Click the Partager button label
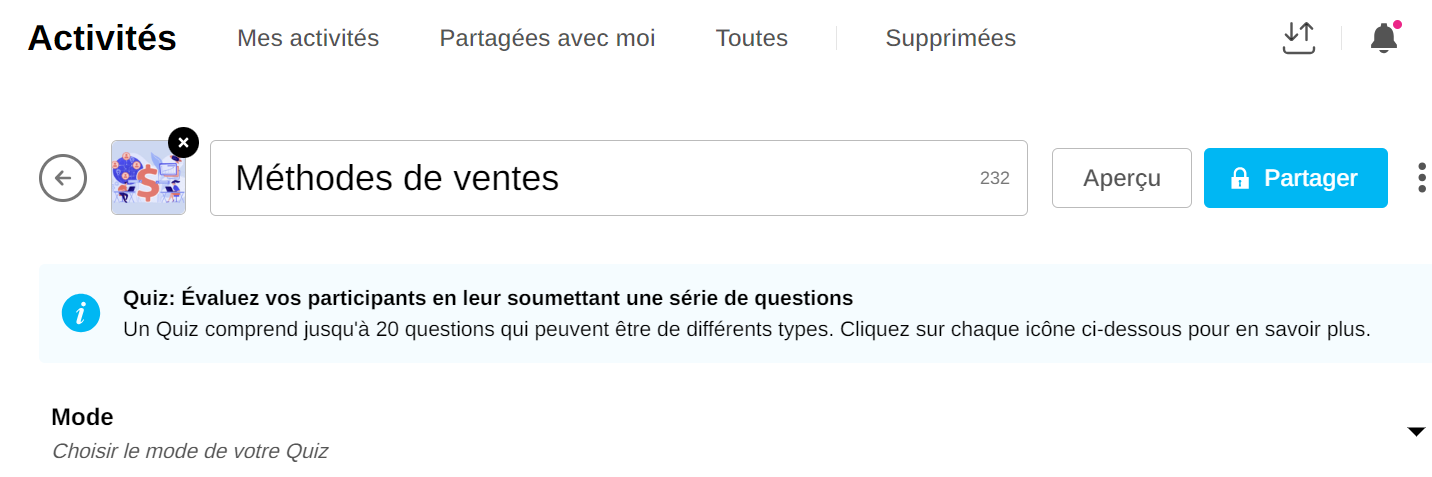This screenshot has height=477, width=1432. [x=1310, y=178]
